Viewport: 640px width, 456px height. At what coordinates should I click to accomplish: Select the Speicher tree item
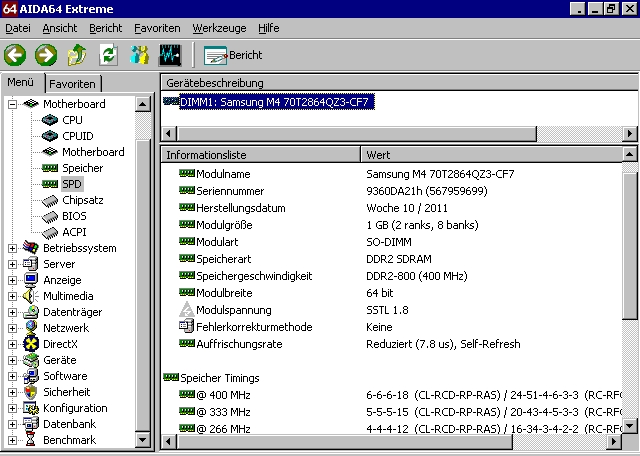[82, 168]
